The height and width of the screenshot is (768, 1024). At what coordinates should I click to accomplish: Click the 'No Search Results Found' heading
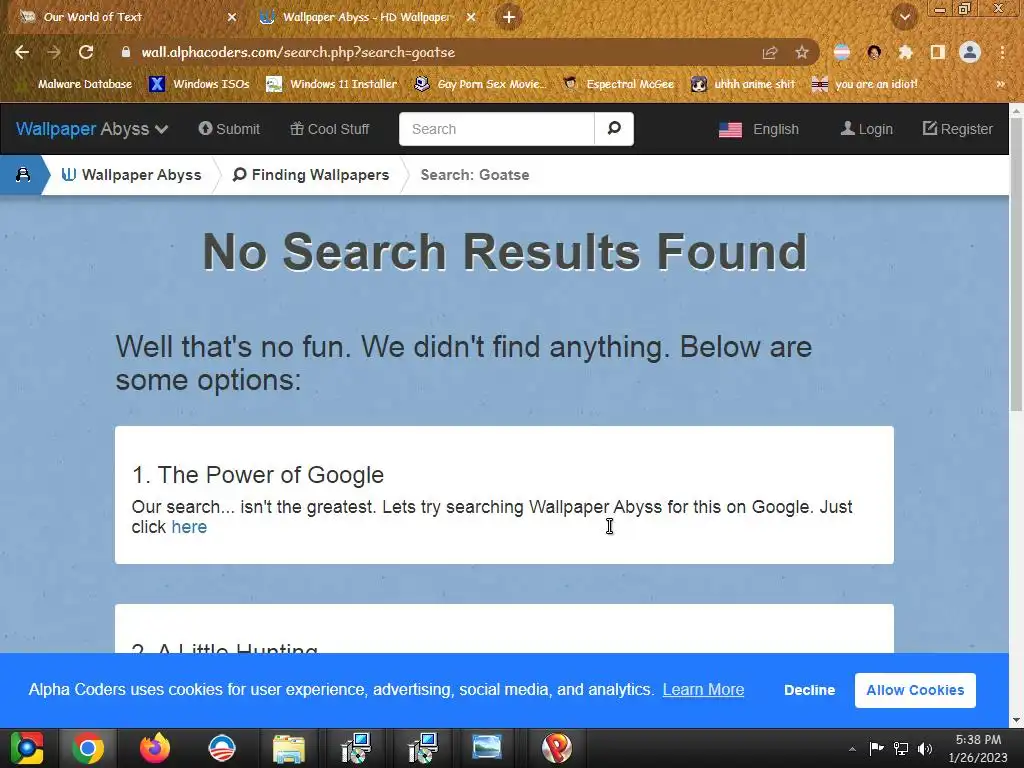505,251
